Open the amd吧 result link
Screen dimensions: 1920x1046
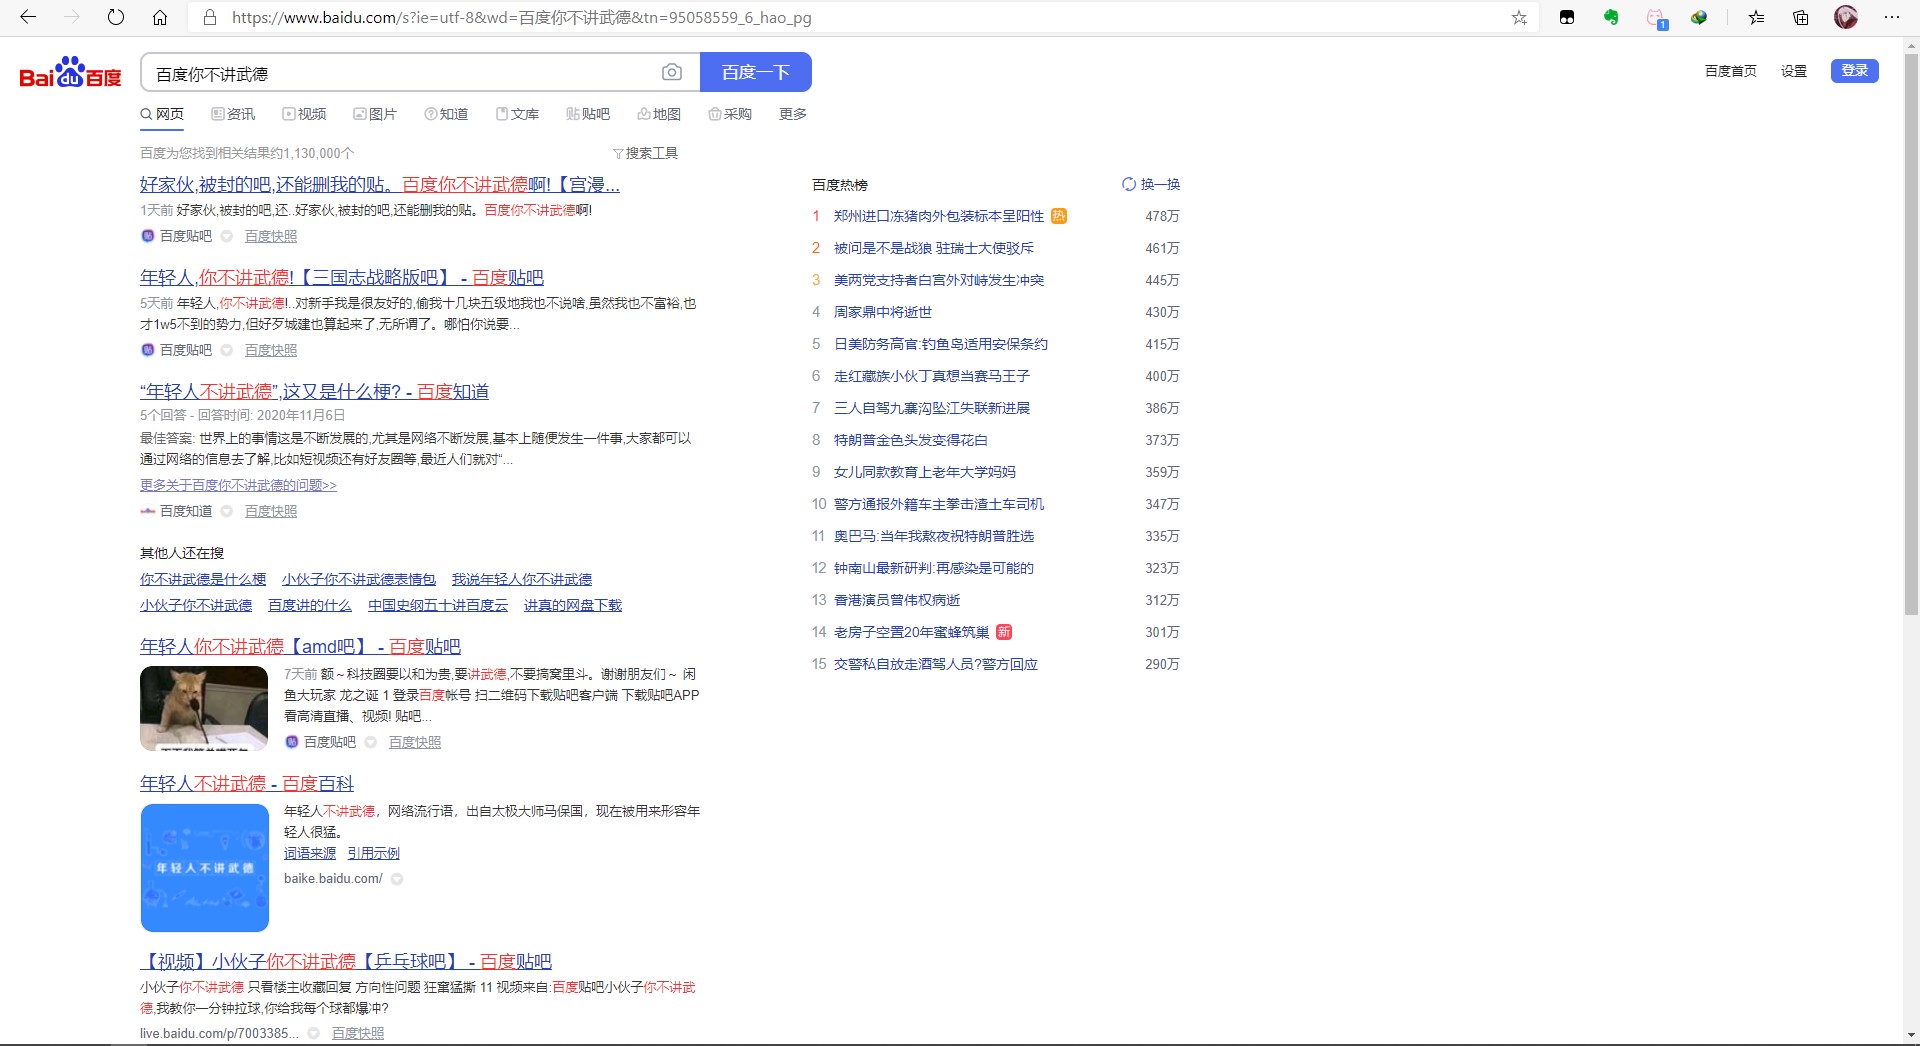[x=300, y=646]
